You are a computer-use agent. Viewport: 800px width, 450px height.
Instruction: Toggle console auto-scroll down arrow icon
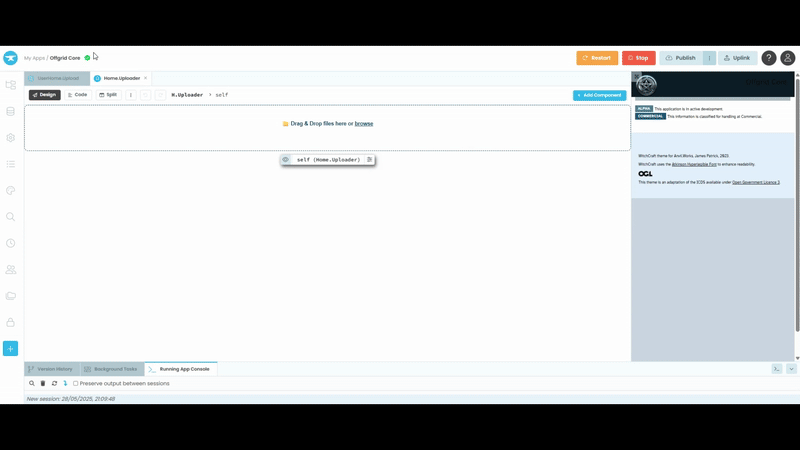click(x=65, y=383)
